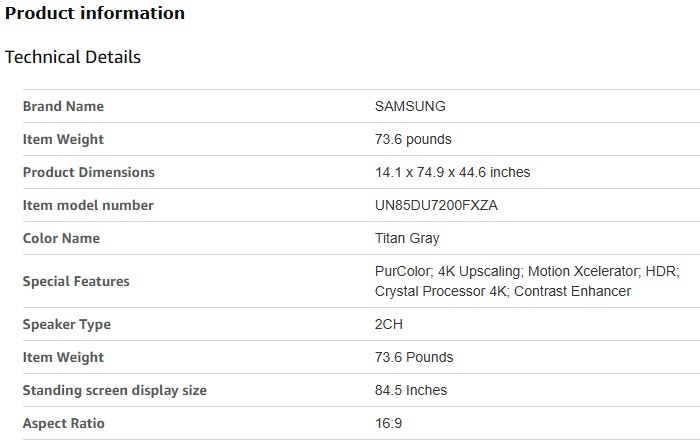The image size is (700, 445).
Task: Click the 14.1 x 74.9 x 44.6 inches value
Action: [452, 172]
